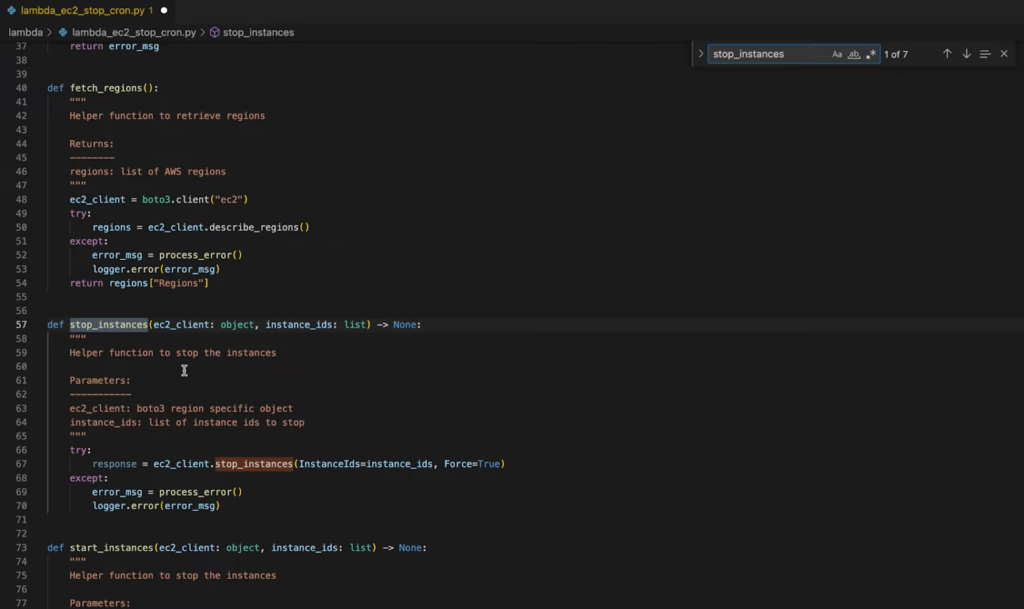Click the Python icon on the tab
Image resolution: width=1024 pixels, height=609 pixels.
click(11, 10)
